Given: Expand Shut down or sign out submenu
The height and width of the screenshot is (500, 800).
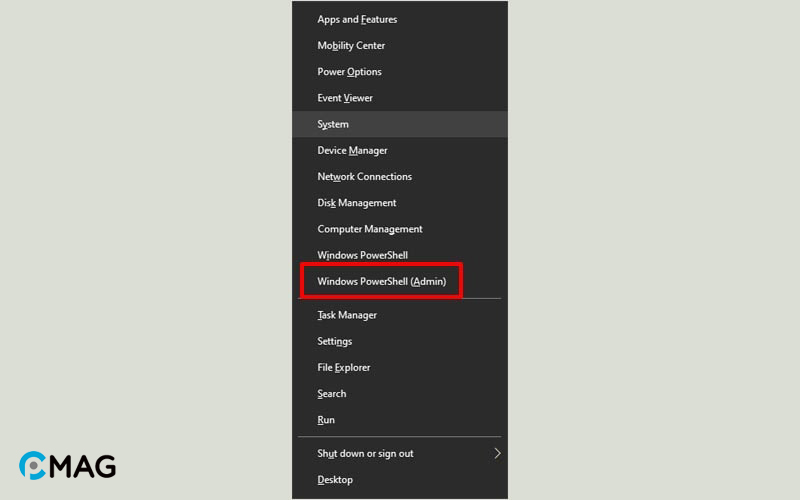Looking at the screenshot, I should click(399, 454).
